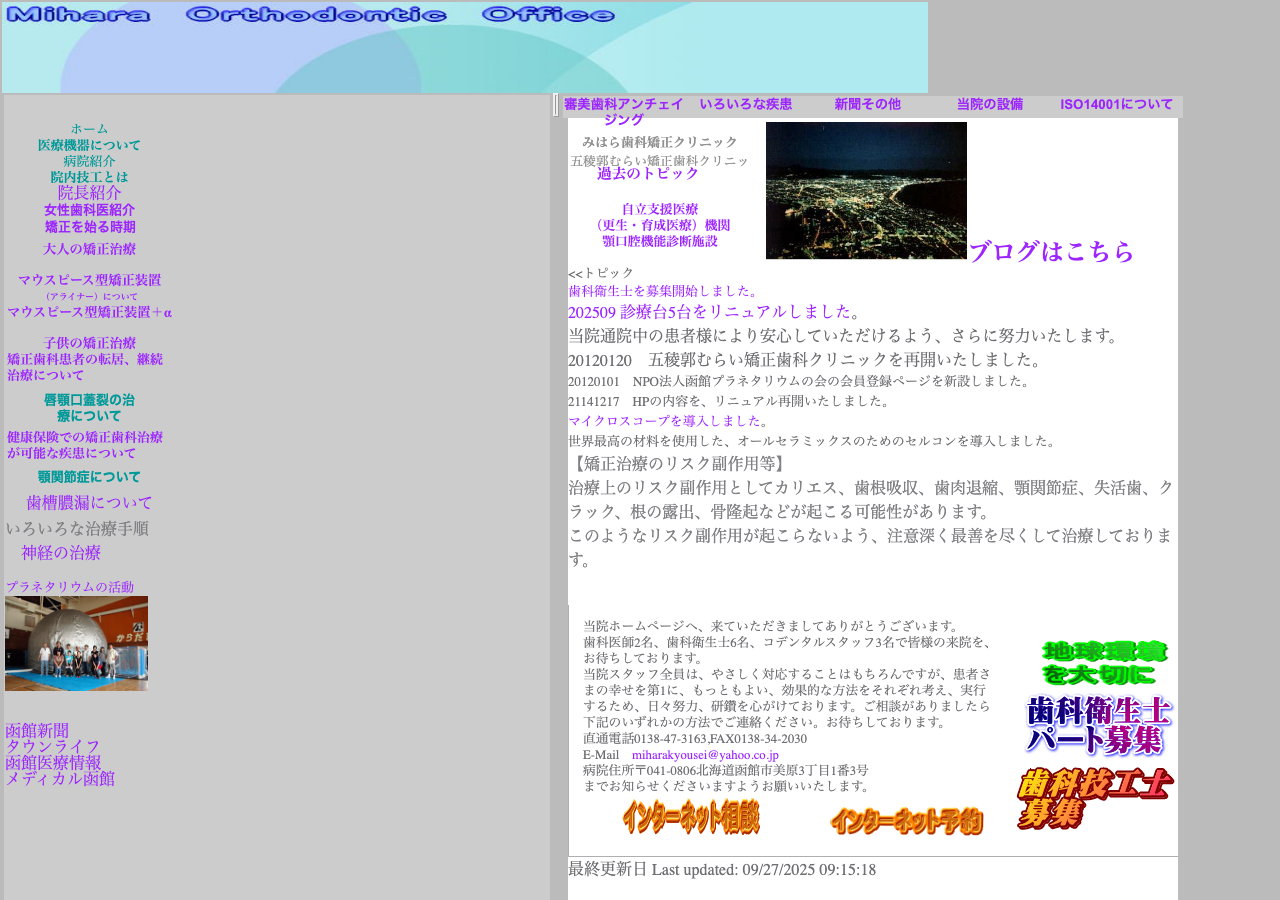Open 唇顎口蓋裂の治療について link
Image resolution: width=1280 pixels, height=900 pixels.
click(89, 408)
